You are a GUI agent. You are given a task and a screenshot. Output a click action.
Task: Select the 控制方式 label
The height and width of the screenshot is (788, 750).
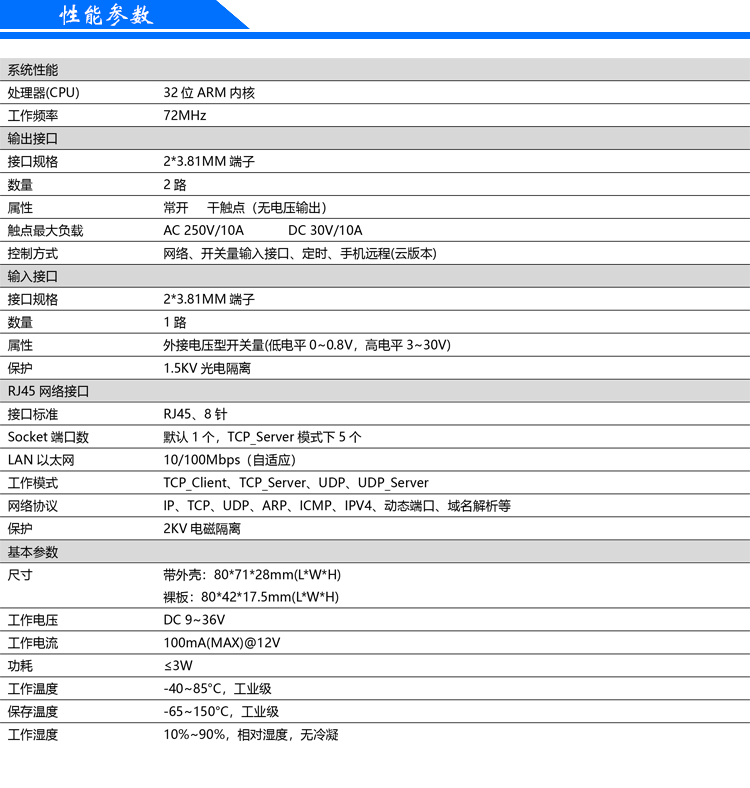click(33, 254)
